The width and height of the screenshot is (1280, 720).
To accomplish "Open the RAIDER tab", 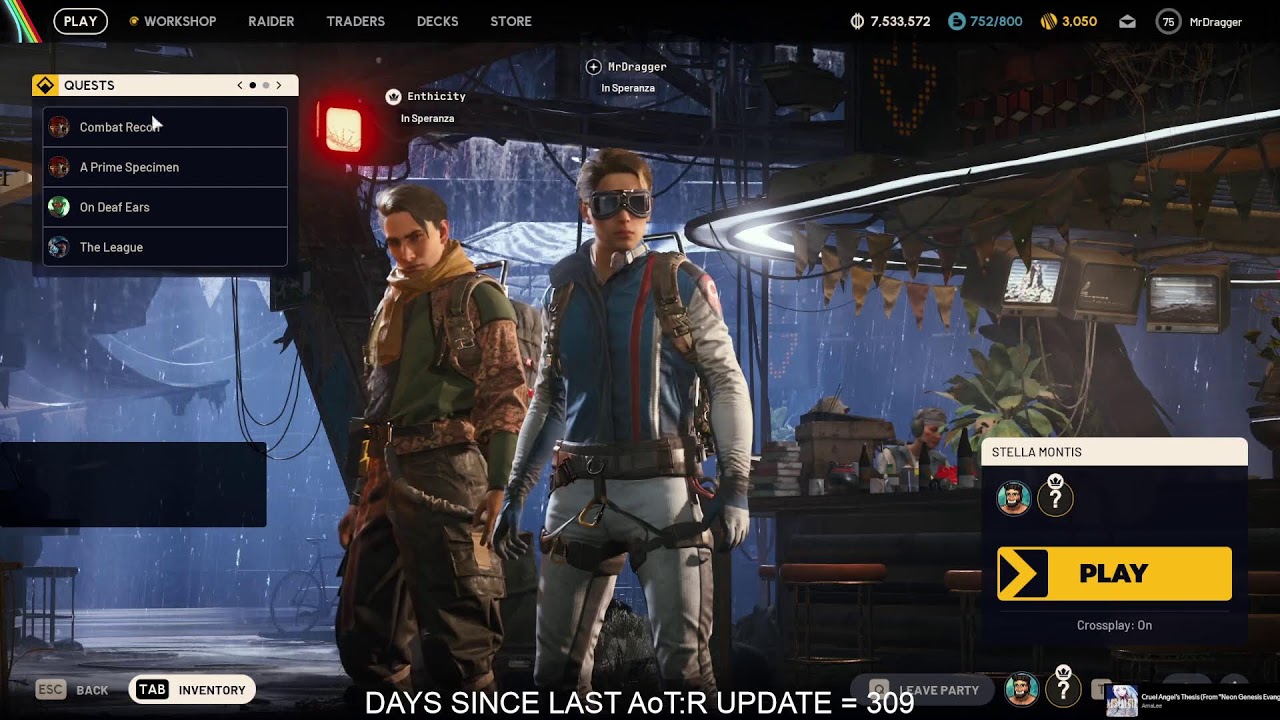I will pos(271,21).
